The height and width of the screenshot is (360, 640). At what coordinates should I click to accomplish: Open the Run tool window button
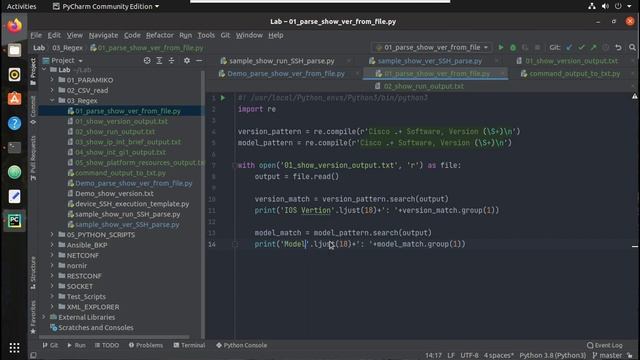click(76, 345)
